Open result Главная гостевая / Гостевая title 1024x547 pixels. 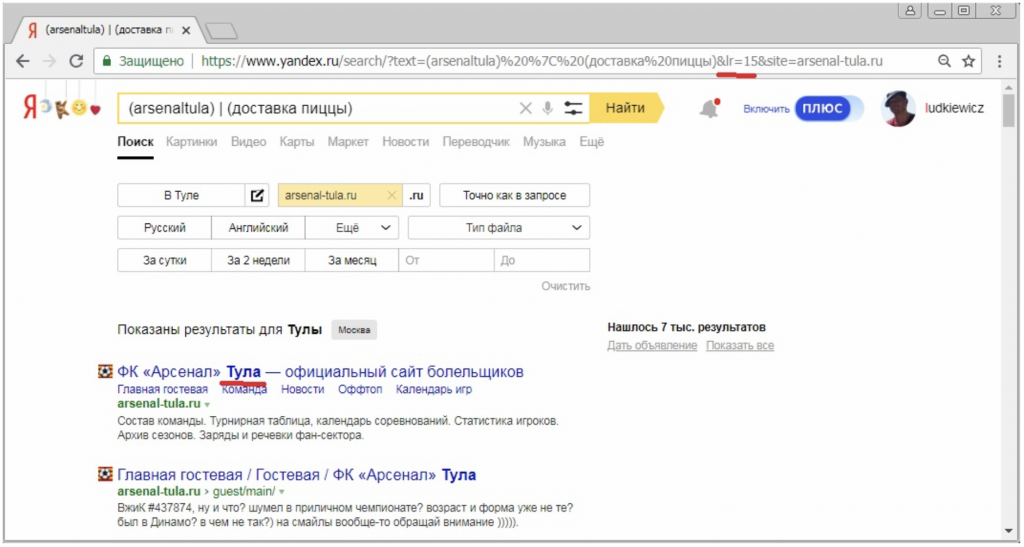coord(297,475)
